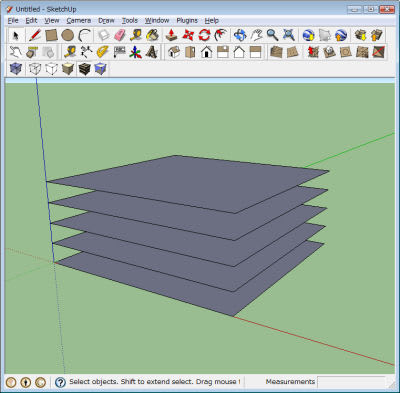
Task: Open the Window menu
Action: pos(157,21)
